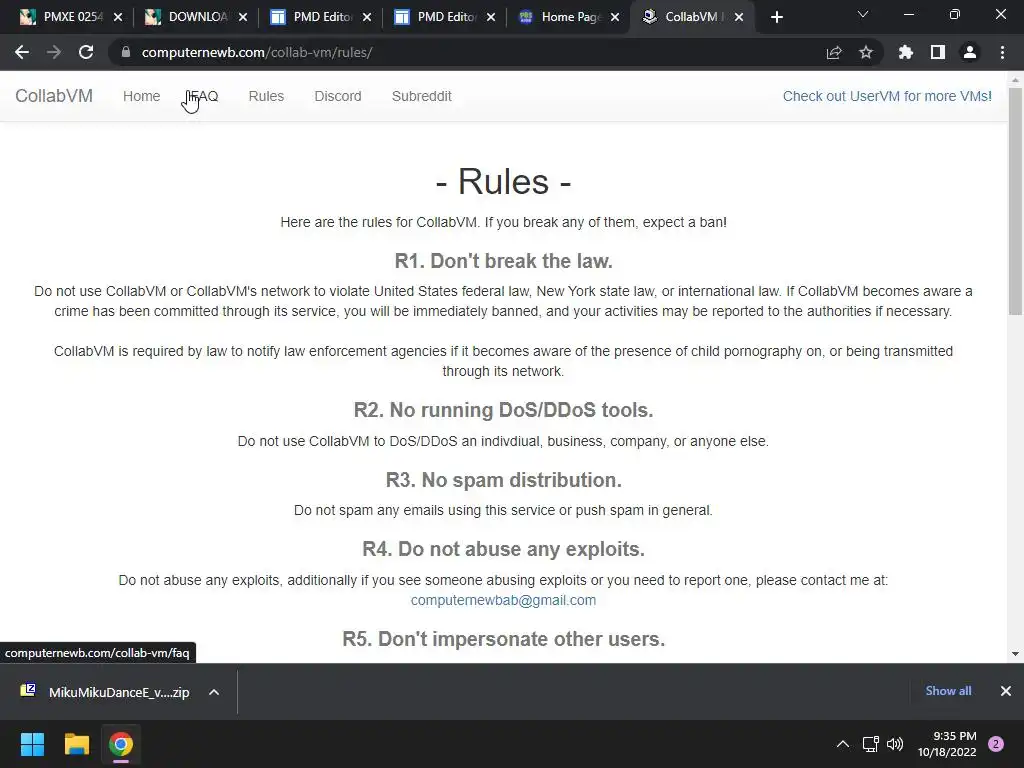This screenshot has width=1024, height=768.
Task: Click the R1. Don't break the law heading
Action: coord(504,261)
